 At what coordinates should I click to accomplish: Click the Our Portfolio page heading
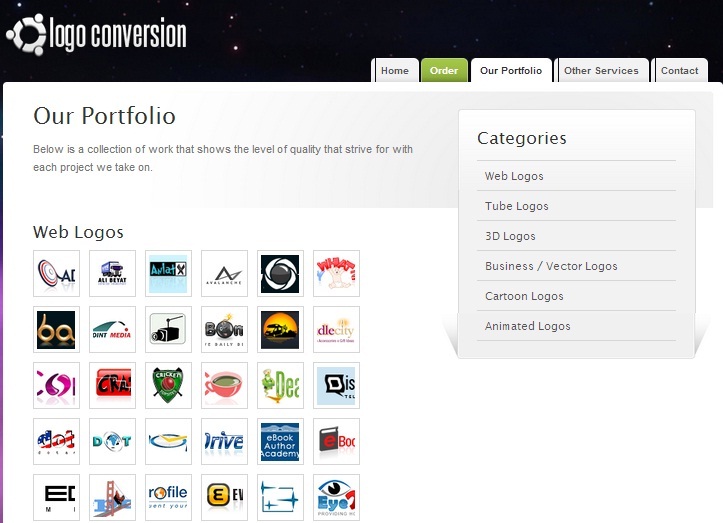point(104,115)
